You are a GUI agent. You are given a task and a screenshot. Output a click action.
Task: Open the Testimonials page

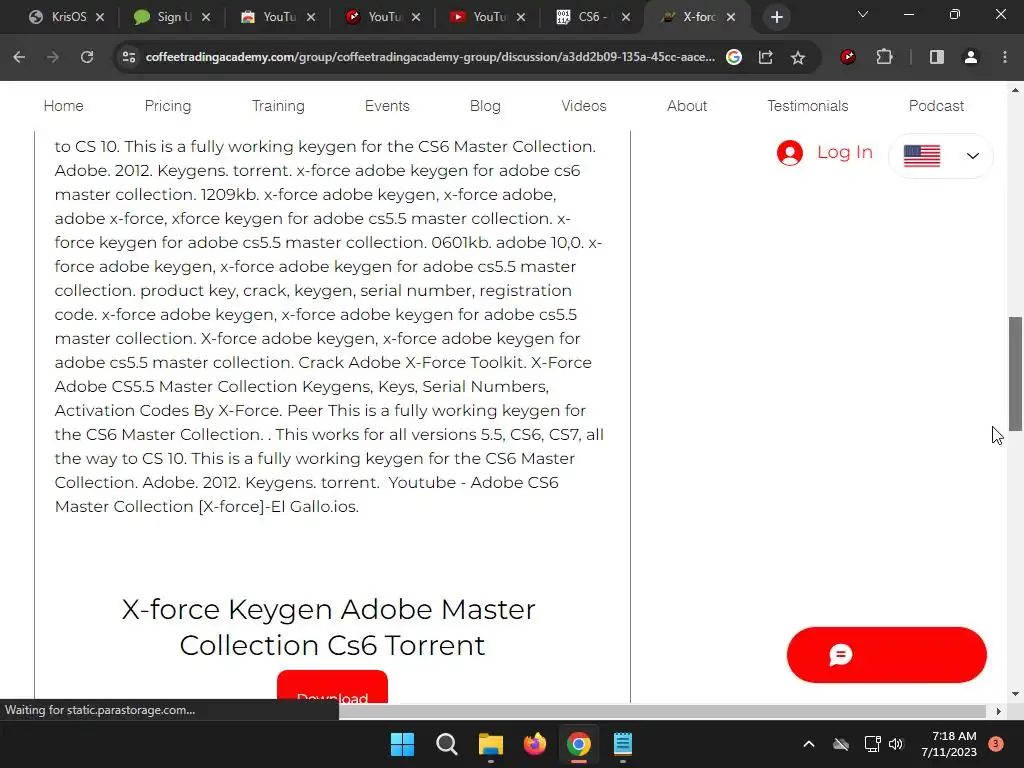pos(808,106)
